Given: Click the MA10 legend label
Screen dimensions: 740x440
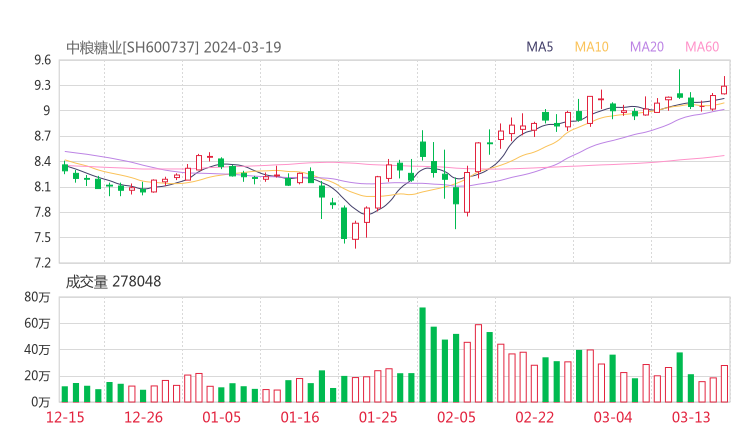Looking at the screenshot, I should tap(591, 47).
